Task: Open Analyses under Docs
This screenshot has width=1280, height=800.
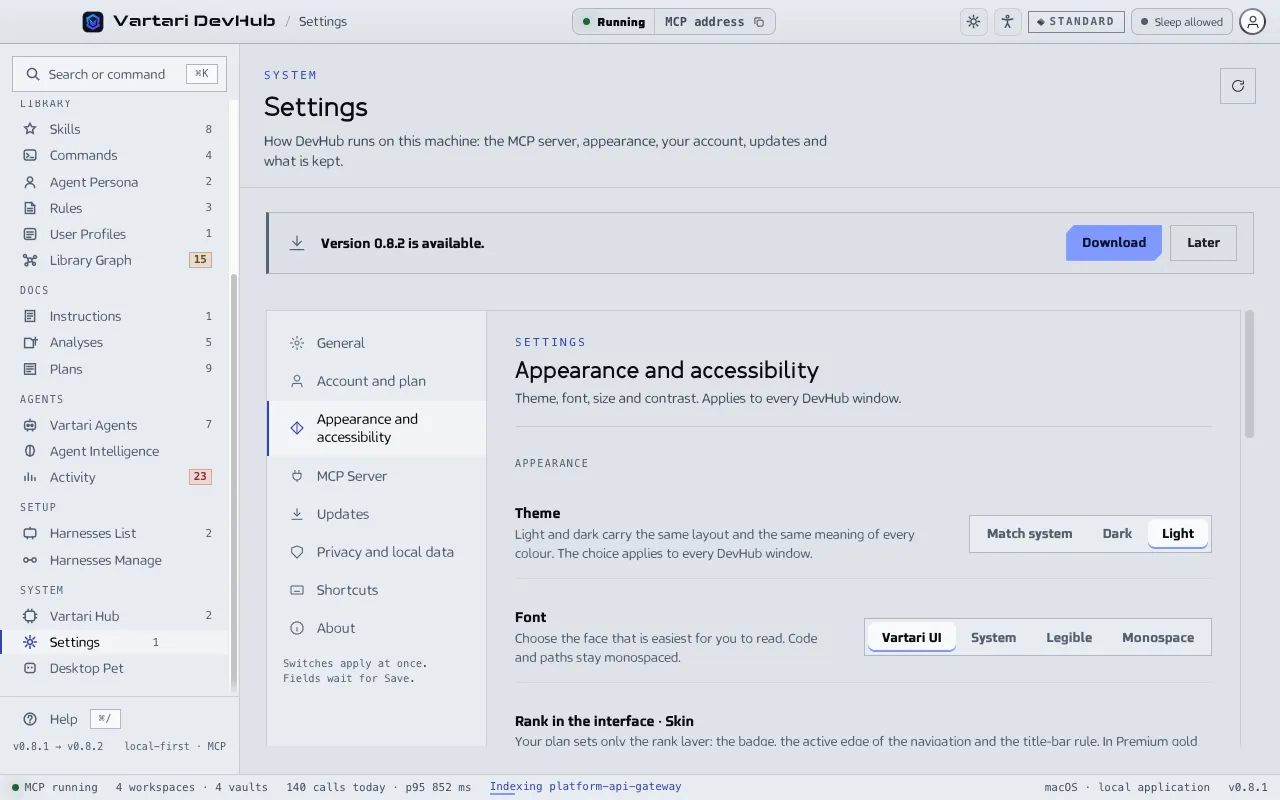Action: click(117, 342)
